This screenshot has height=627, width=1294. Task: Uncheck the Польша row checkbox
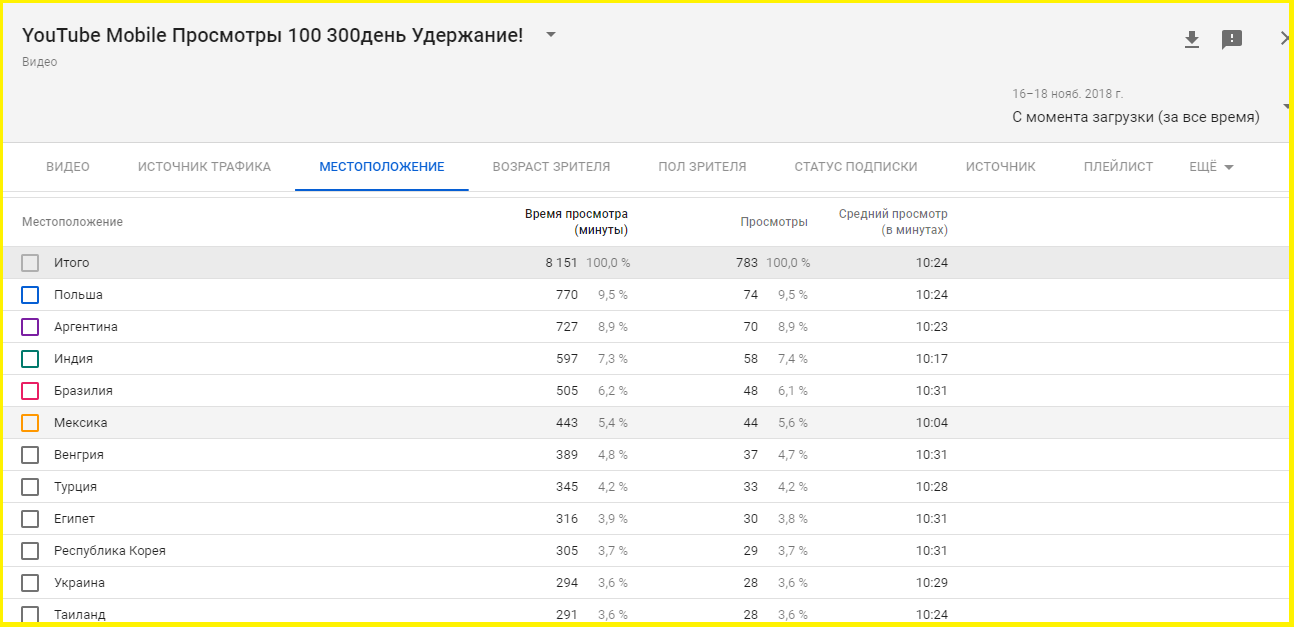point(30,295)
